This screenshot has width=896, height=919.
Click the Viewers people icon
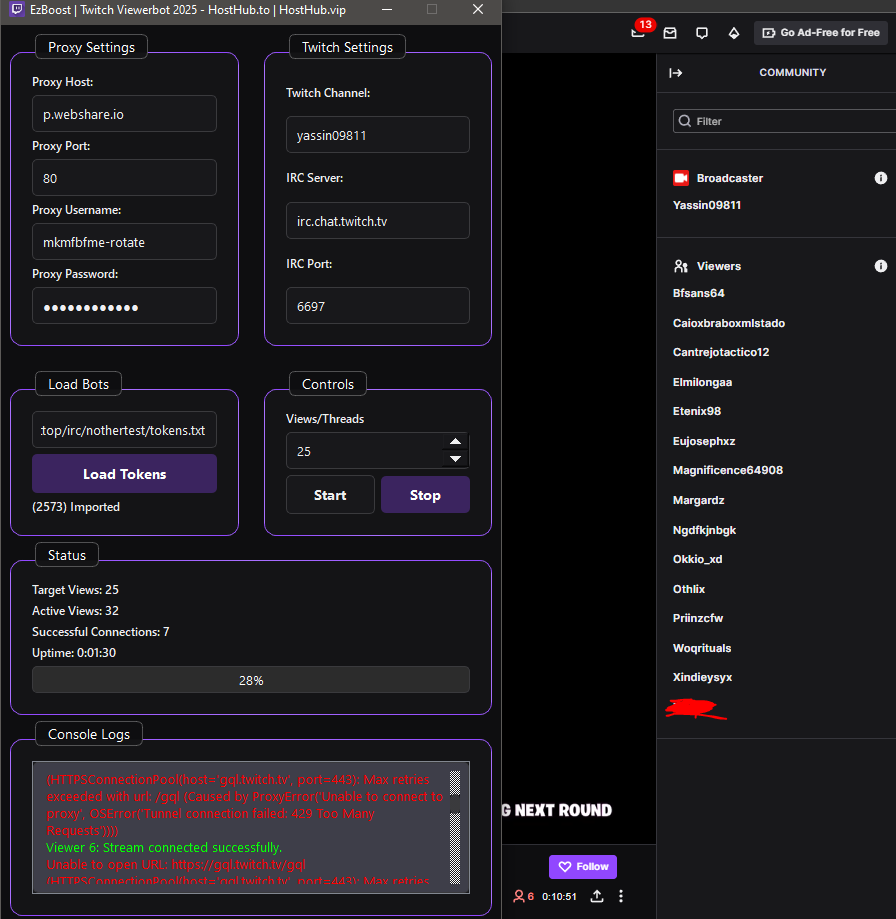[x=680, y=266]
